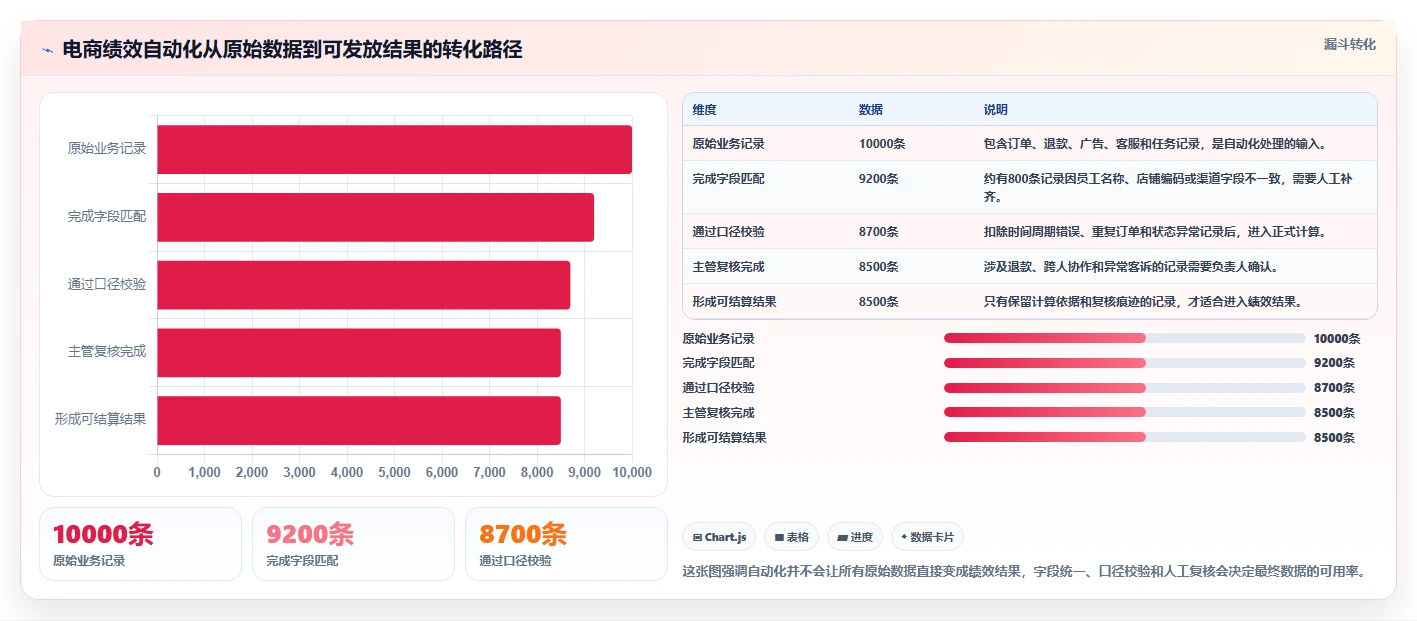Click the 原始业务记录 chart bar
Viewport: 1417px width, 621px height.
click(x=394, y=149)
